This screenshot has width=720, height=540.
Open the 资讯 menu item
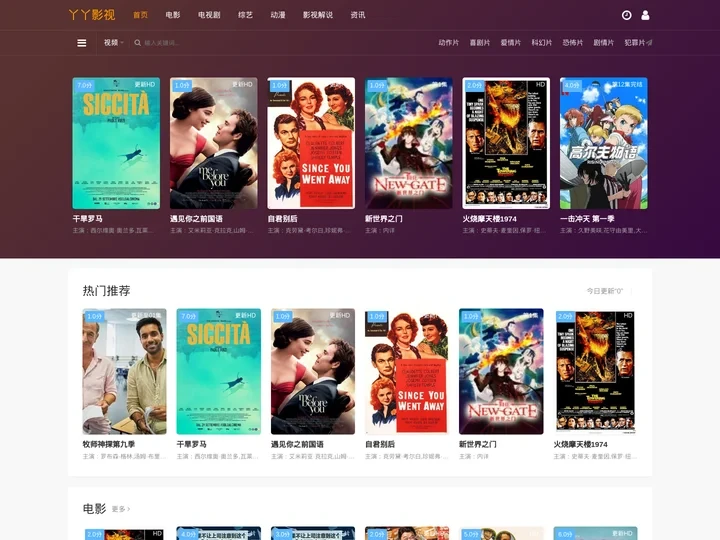[x=358, y=15]
